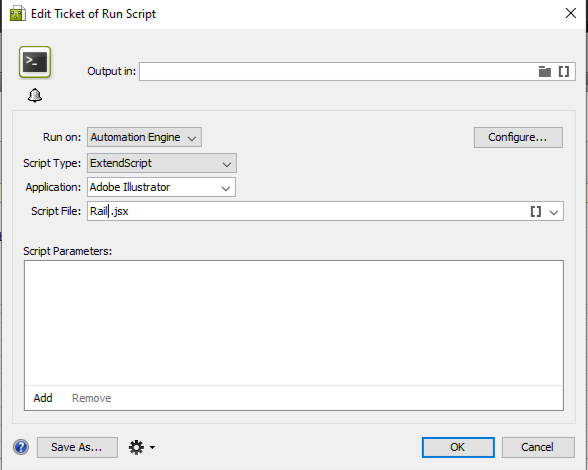Click the Configure... button
588x470 pixels.
click(518, 137)
